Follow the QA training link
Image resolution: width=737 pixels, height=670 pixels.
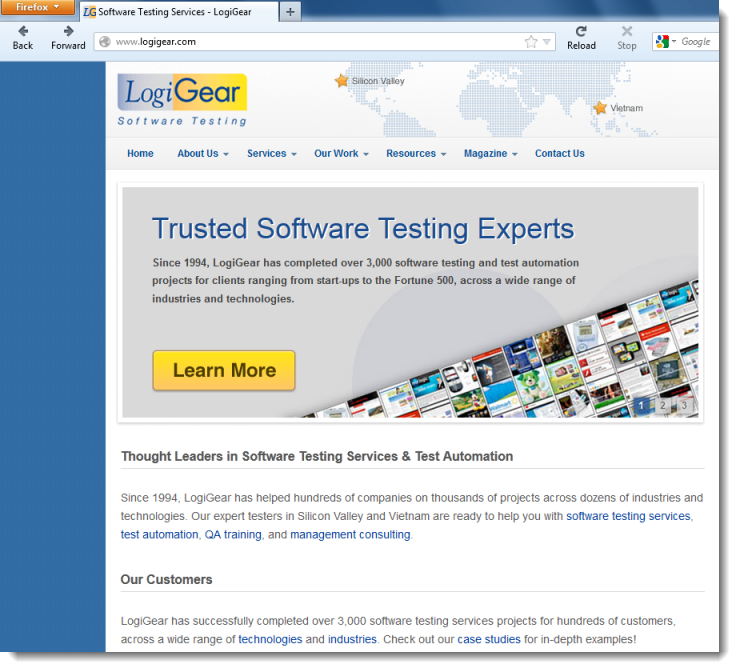coord(233,535)
